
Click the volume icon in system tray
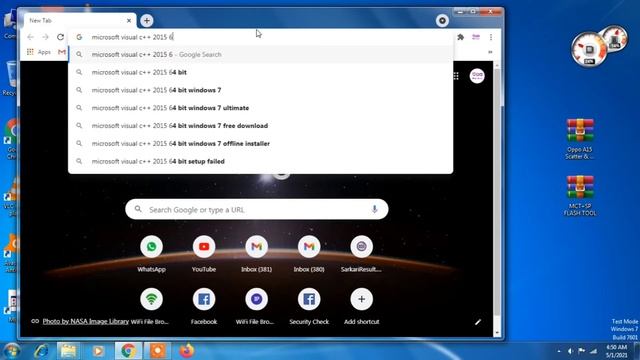click(x=570, y=351)
